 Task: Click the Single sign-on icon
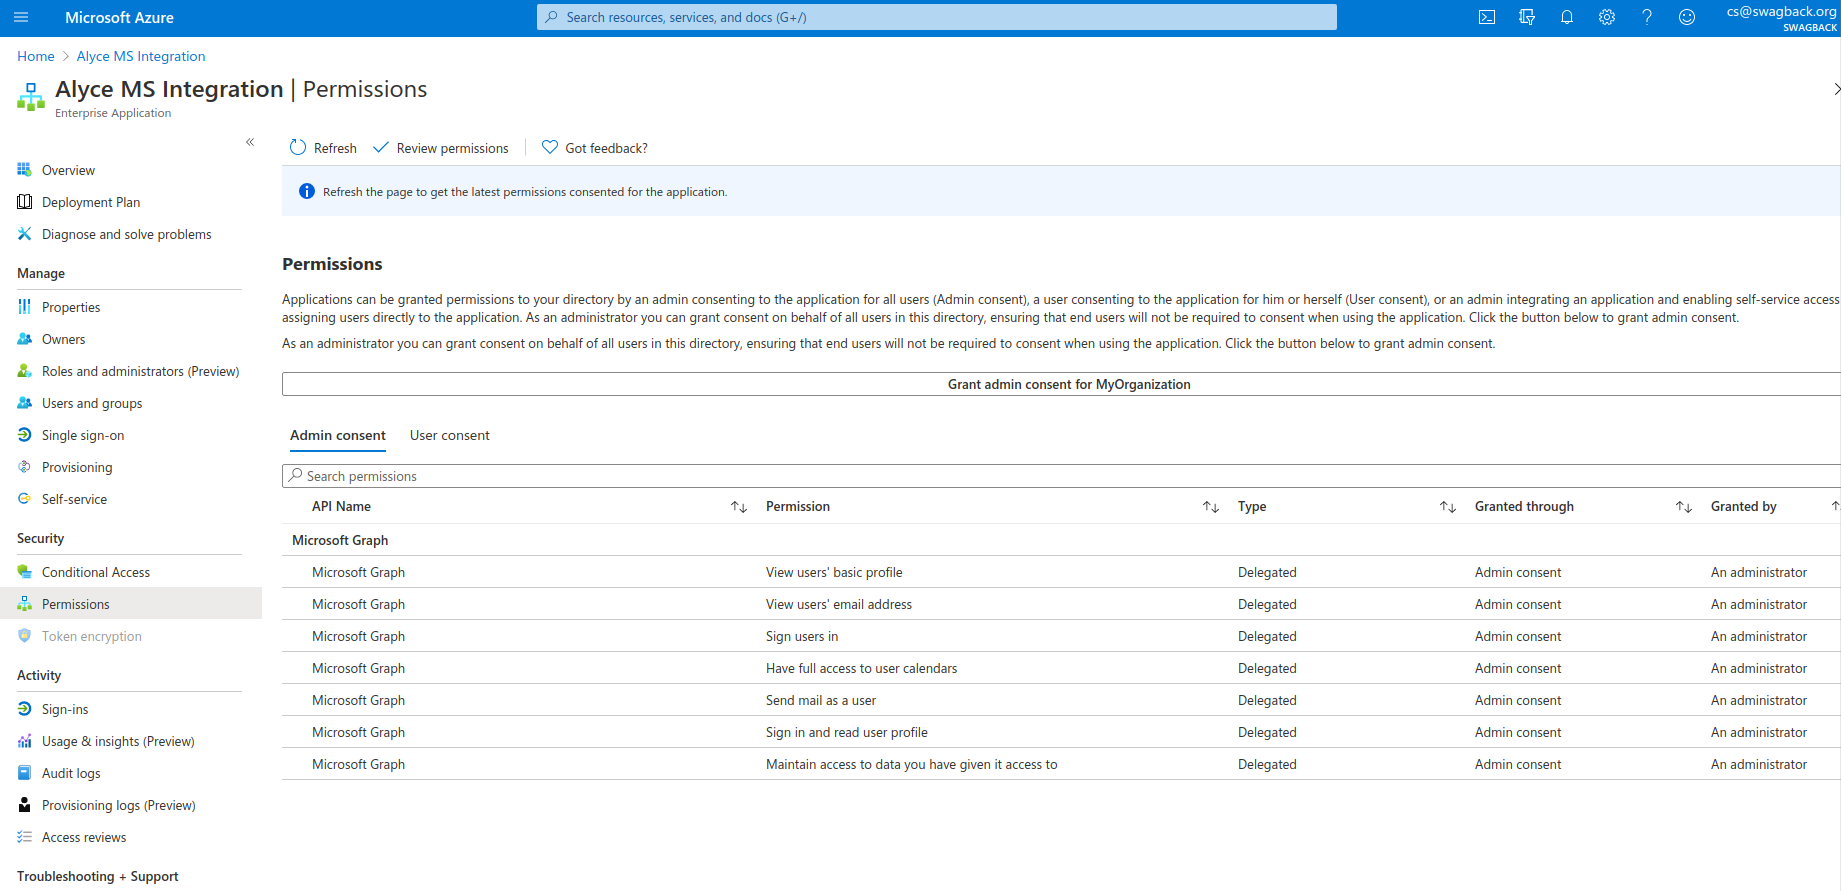click(25, 435)
